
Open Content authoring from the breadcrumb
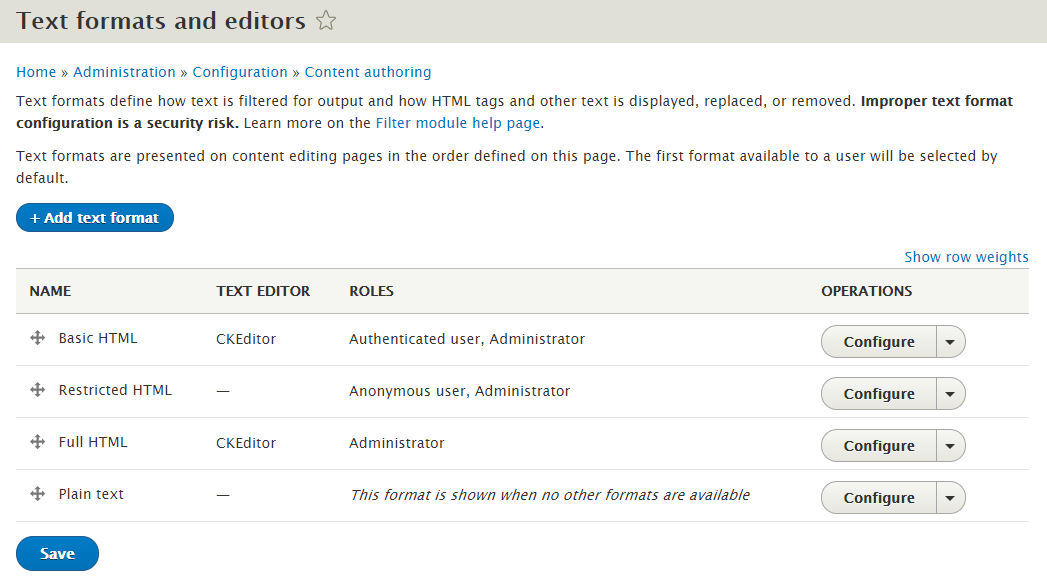[x=368, y=71]
